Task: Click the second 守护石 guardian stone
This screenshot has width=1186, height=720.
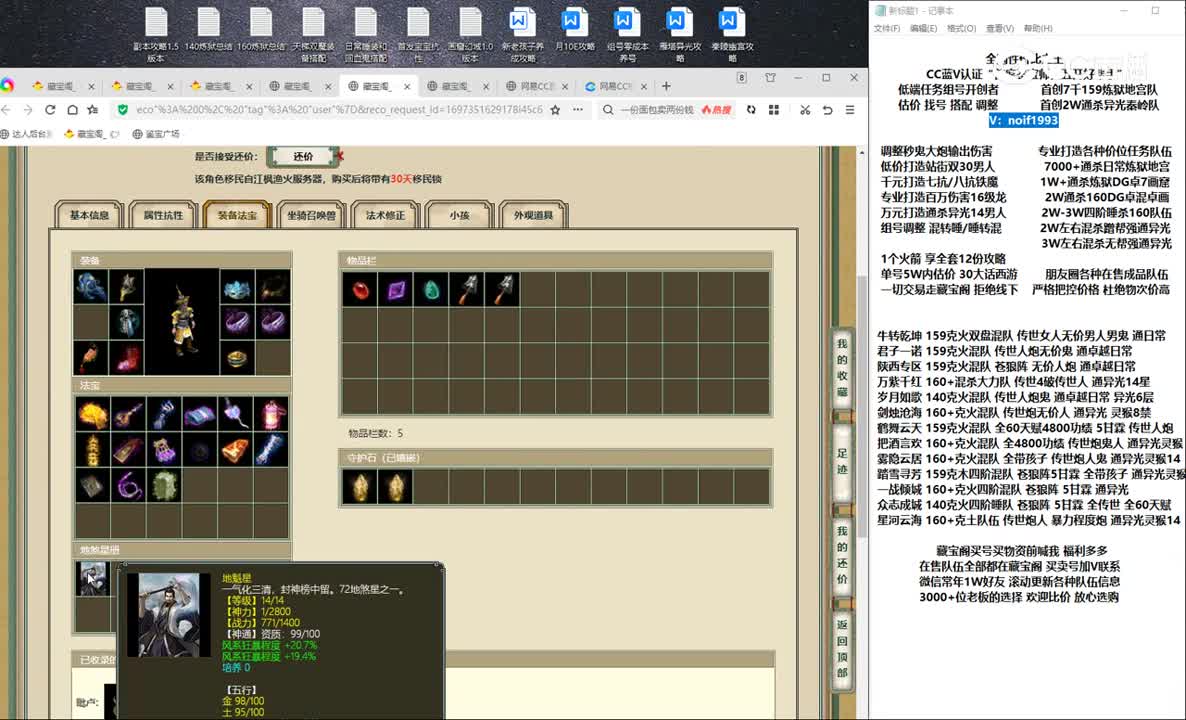Action: point(396,487)
